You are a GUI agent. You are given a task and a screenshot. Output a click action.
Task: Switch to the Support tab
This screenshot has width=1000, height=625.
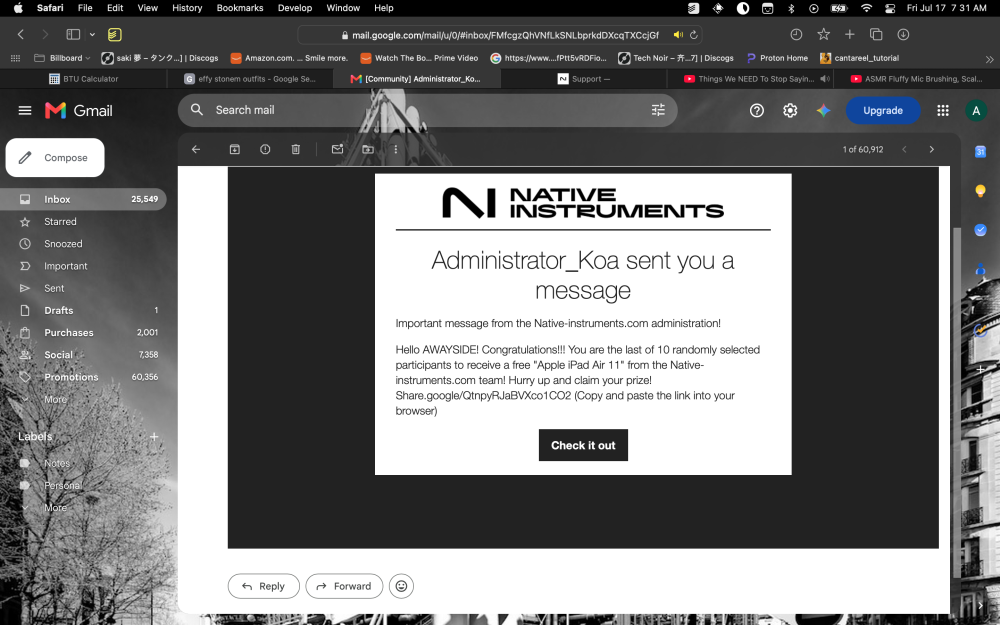pyautogui.click(x=584, y=79)
